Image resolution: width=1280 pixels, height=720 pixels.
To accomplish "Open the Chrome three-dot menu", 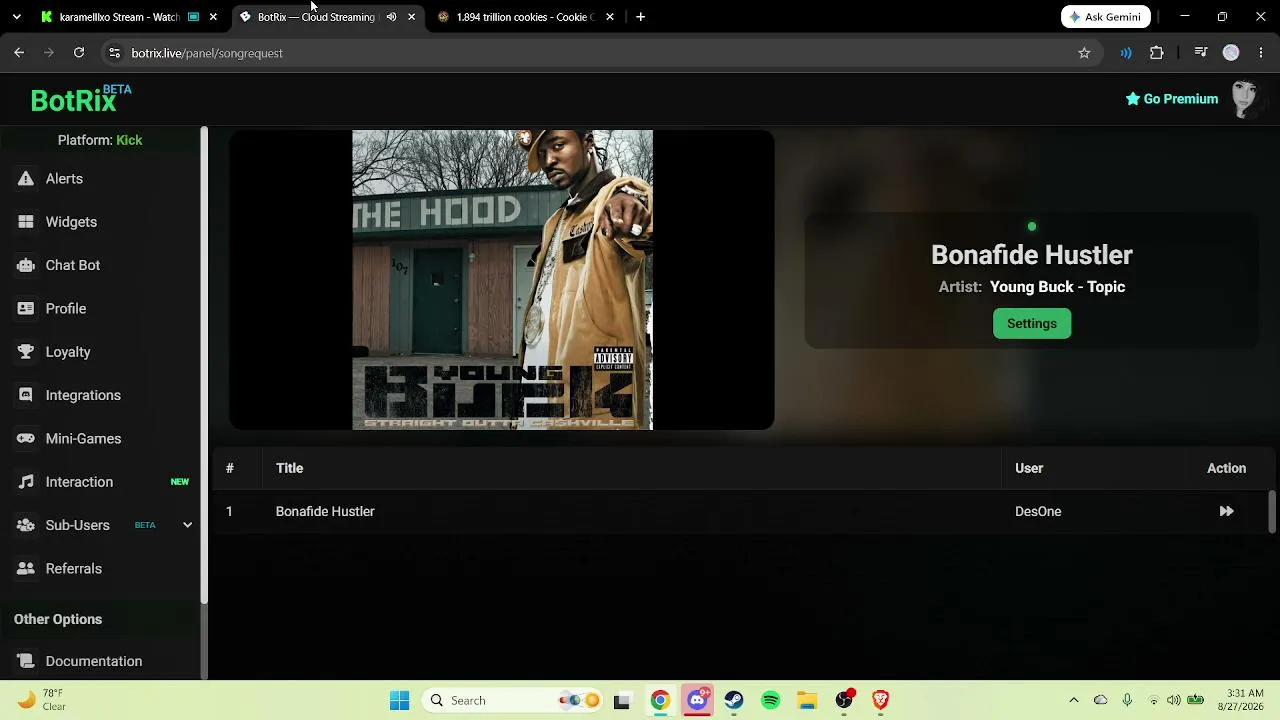I will pyautogui.click(x=1261, y=53).
